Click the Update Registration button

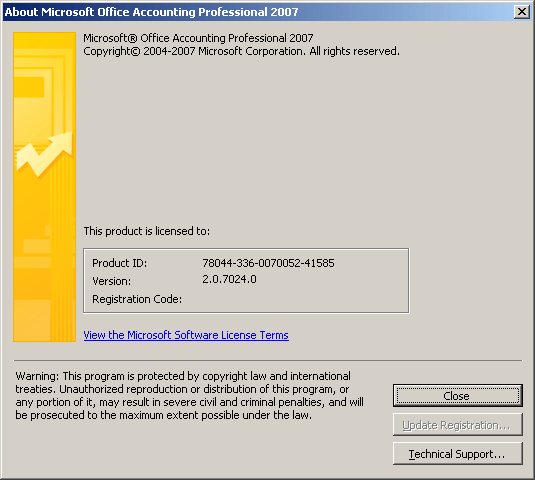(x=458, y=425)
